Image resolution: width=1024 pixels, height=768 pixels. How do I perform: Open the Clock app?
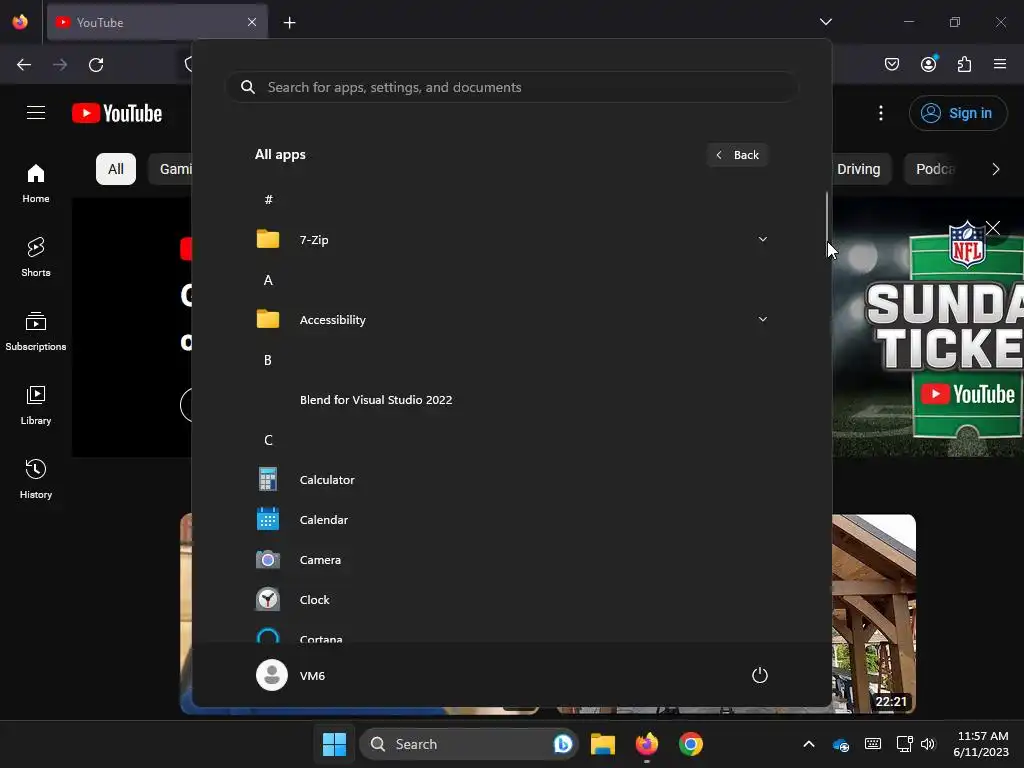coord(511,600)
